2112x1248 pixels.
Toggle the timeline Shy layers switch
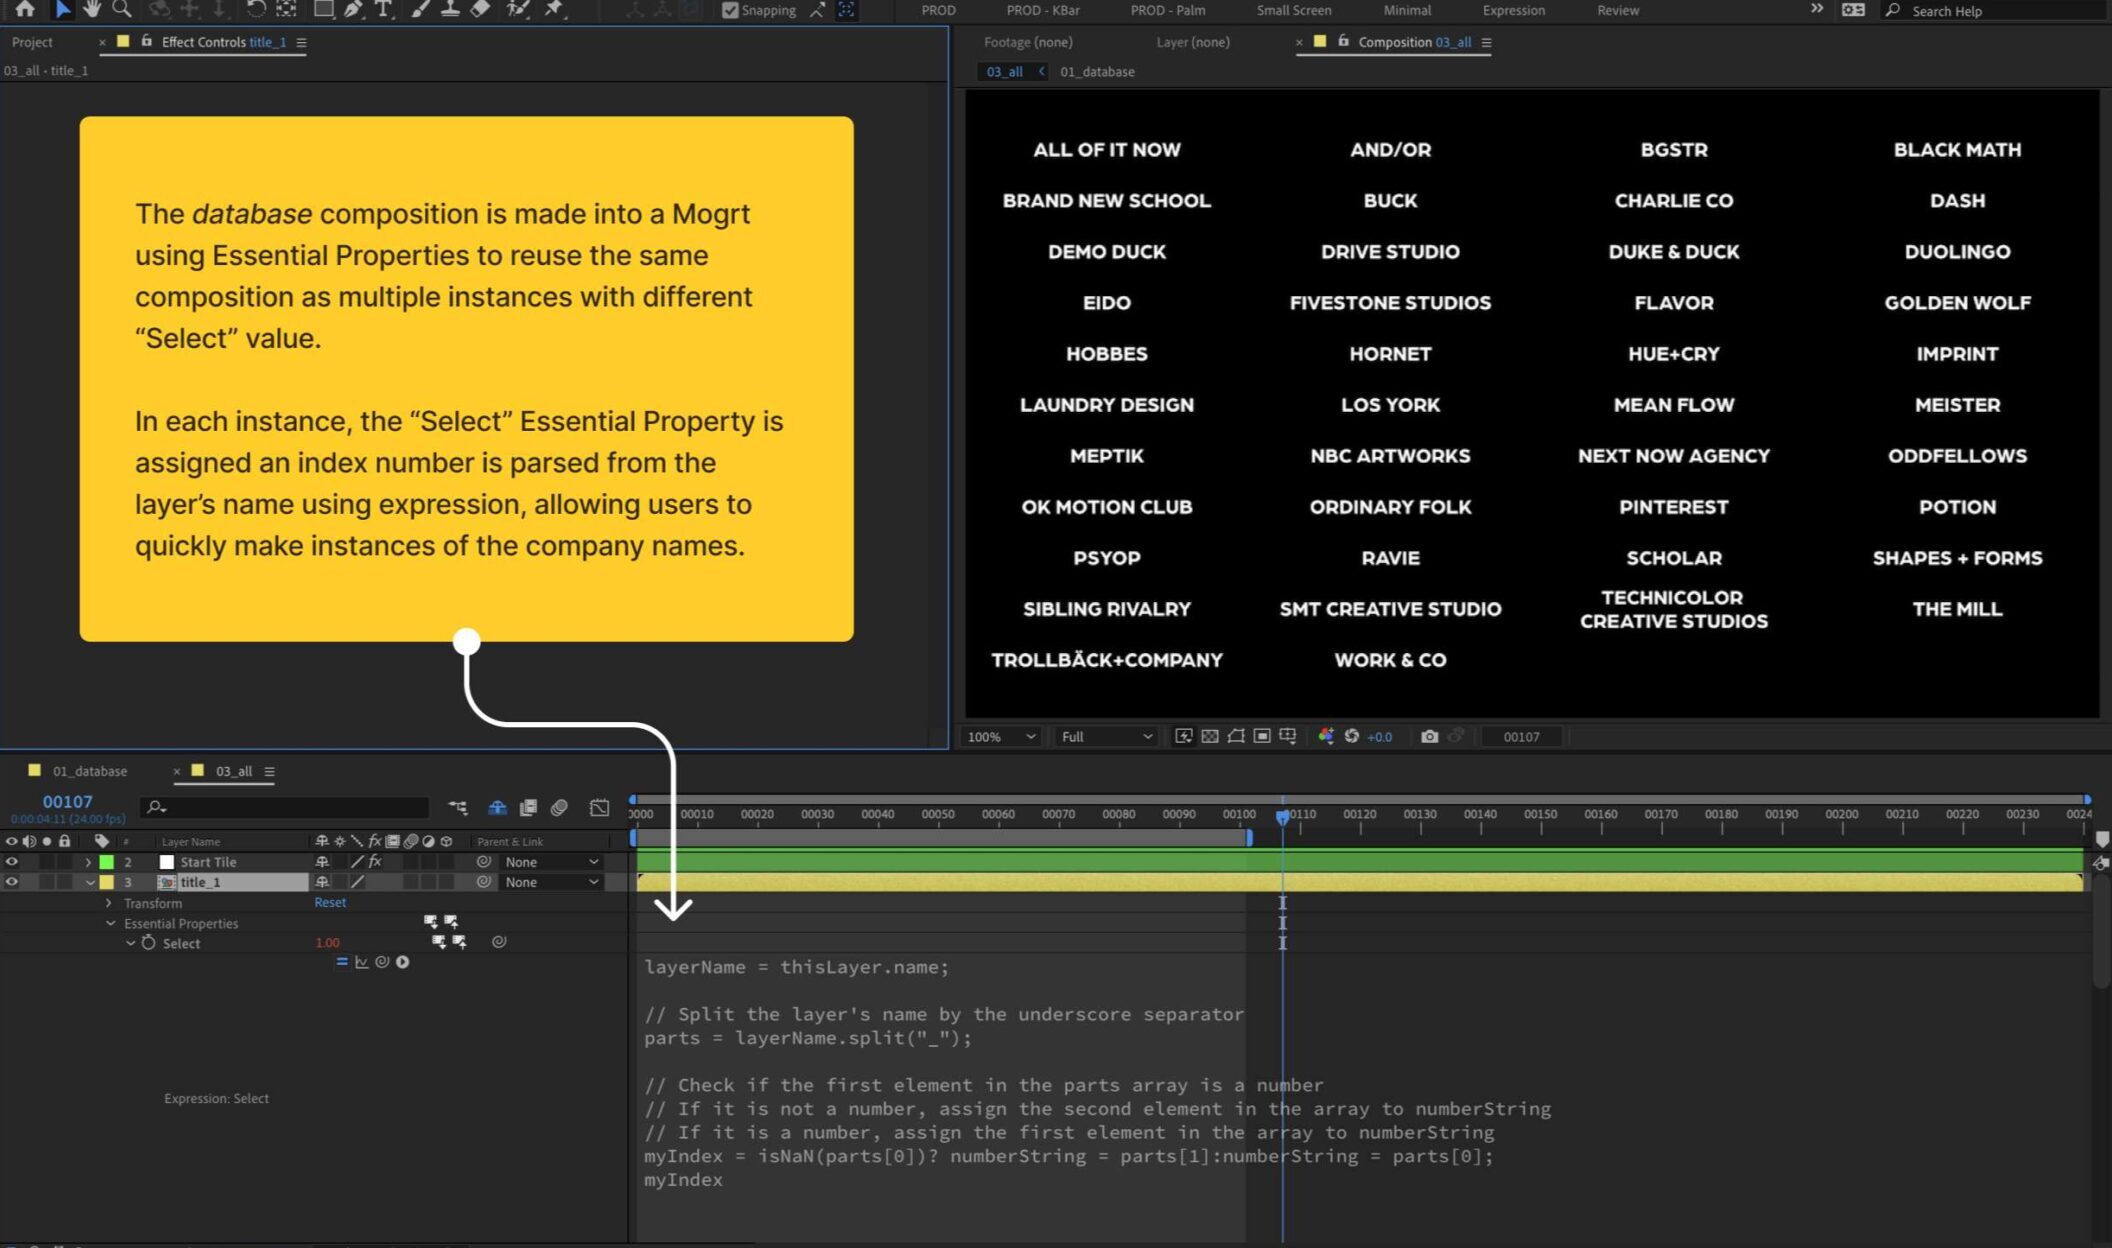point(497,807)
